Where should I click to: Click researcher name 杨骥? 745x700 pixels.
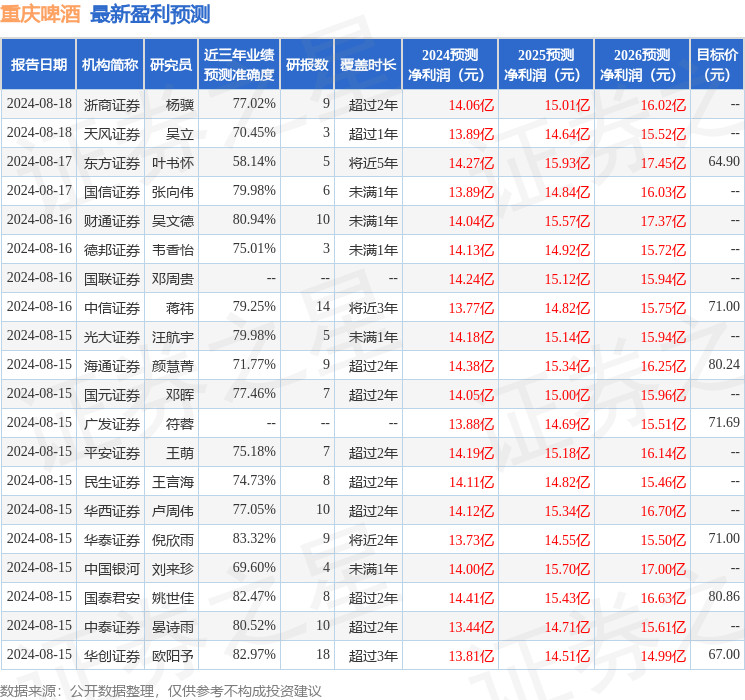point(180,105)
